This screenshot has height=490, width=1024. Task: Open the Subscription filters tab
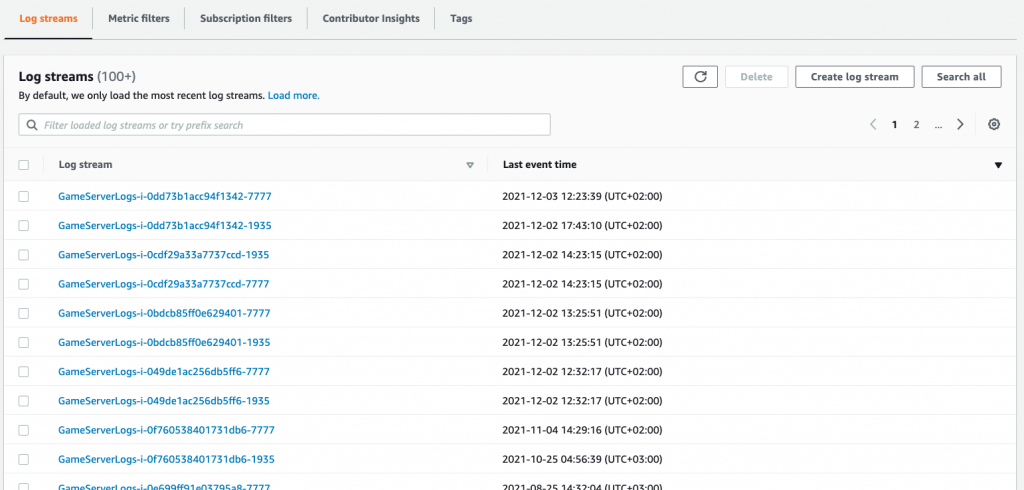click(246, 18)
